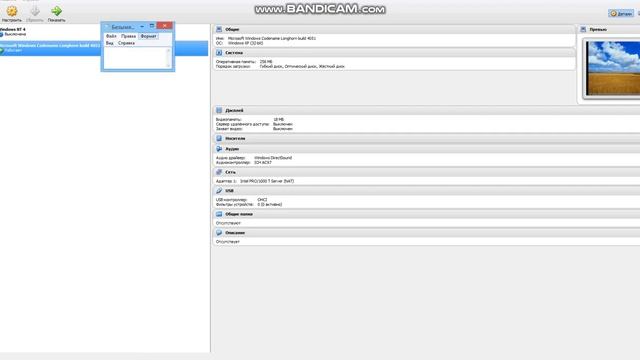Click the Longhorn VM preview thumbnail
This screenshot has width=640, height=360.
click(x=613, y=68)
